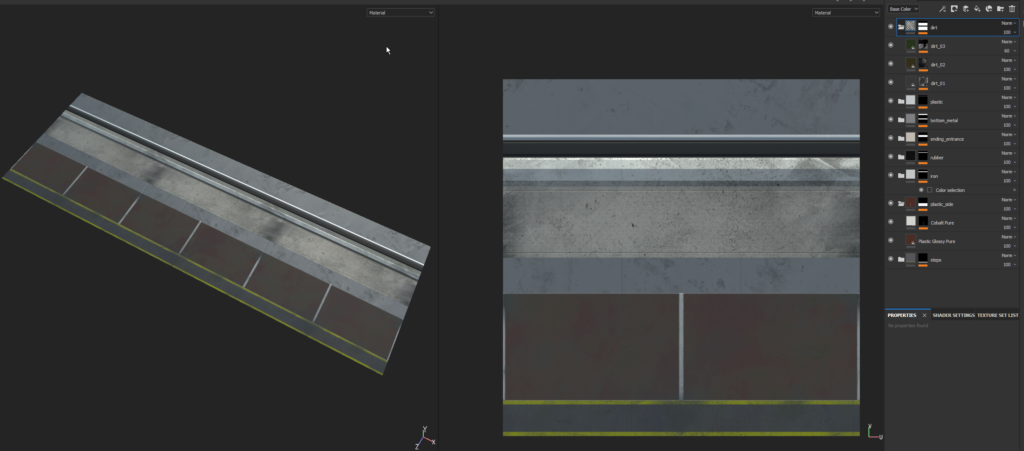Screen dimensions: 1024x451
Task: Open the Base Color channel dropdown
Action: click(x=903, y=9)
